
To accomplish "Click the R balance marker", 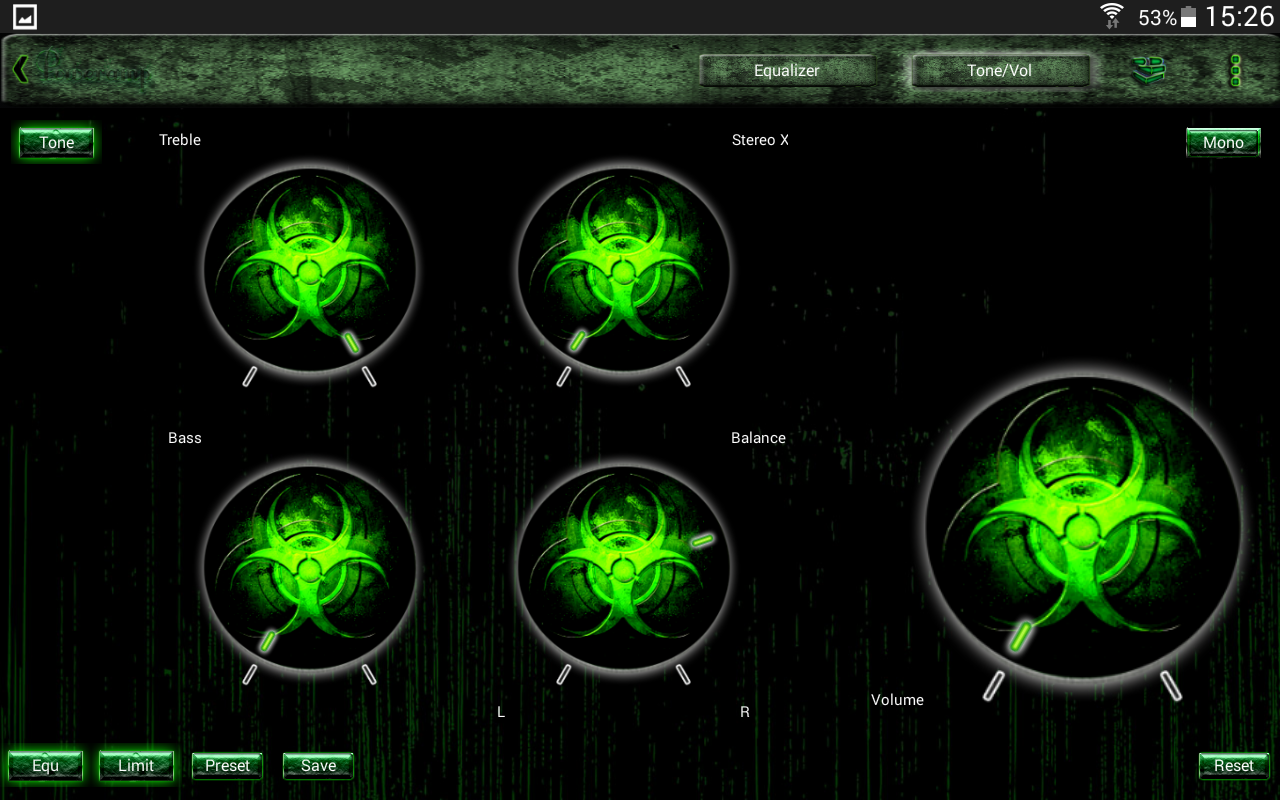I will point(745,712).
